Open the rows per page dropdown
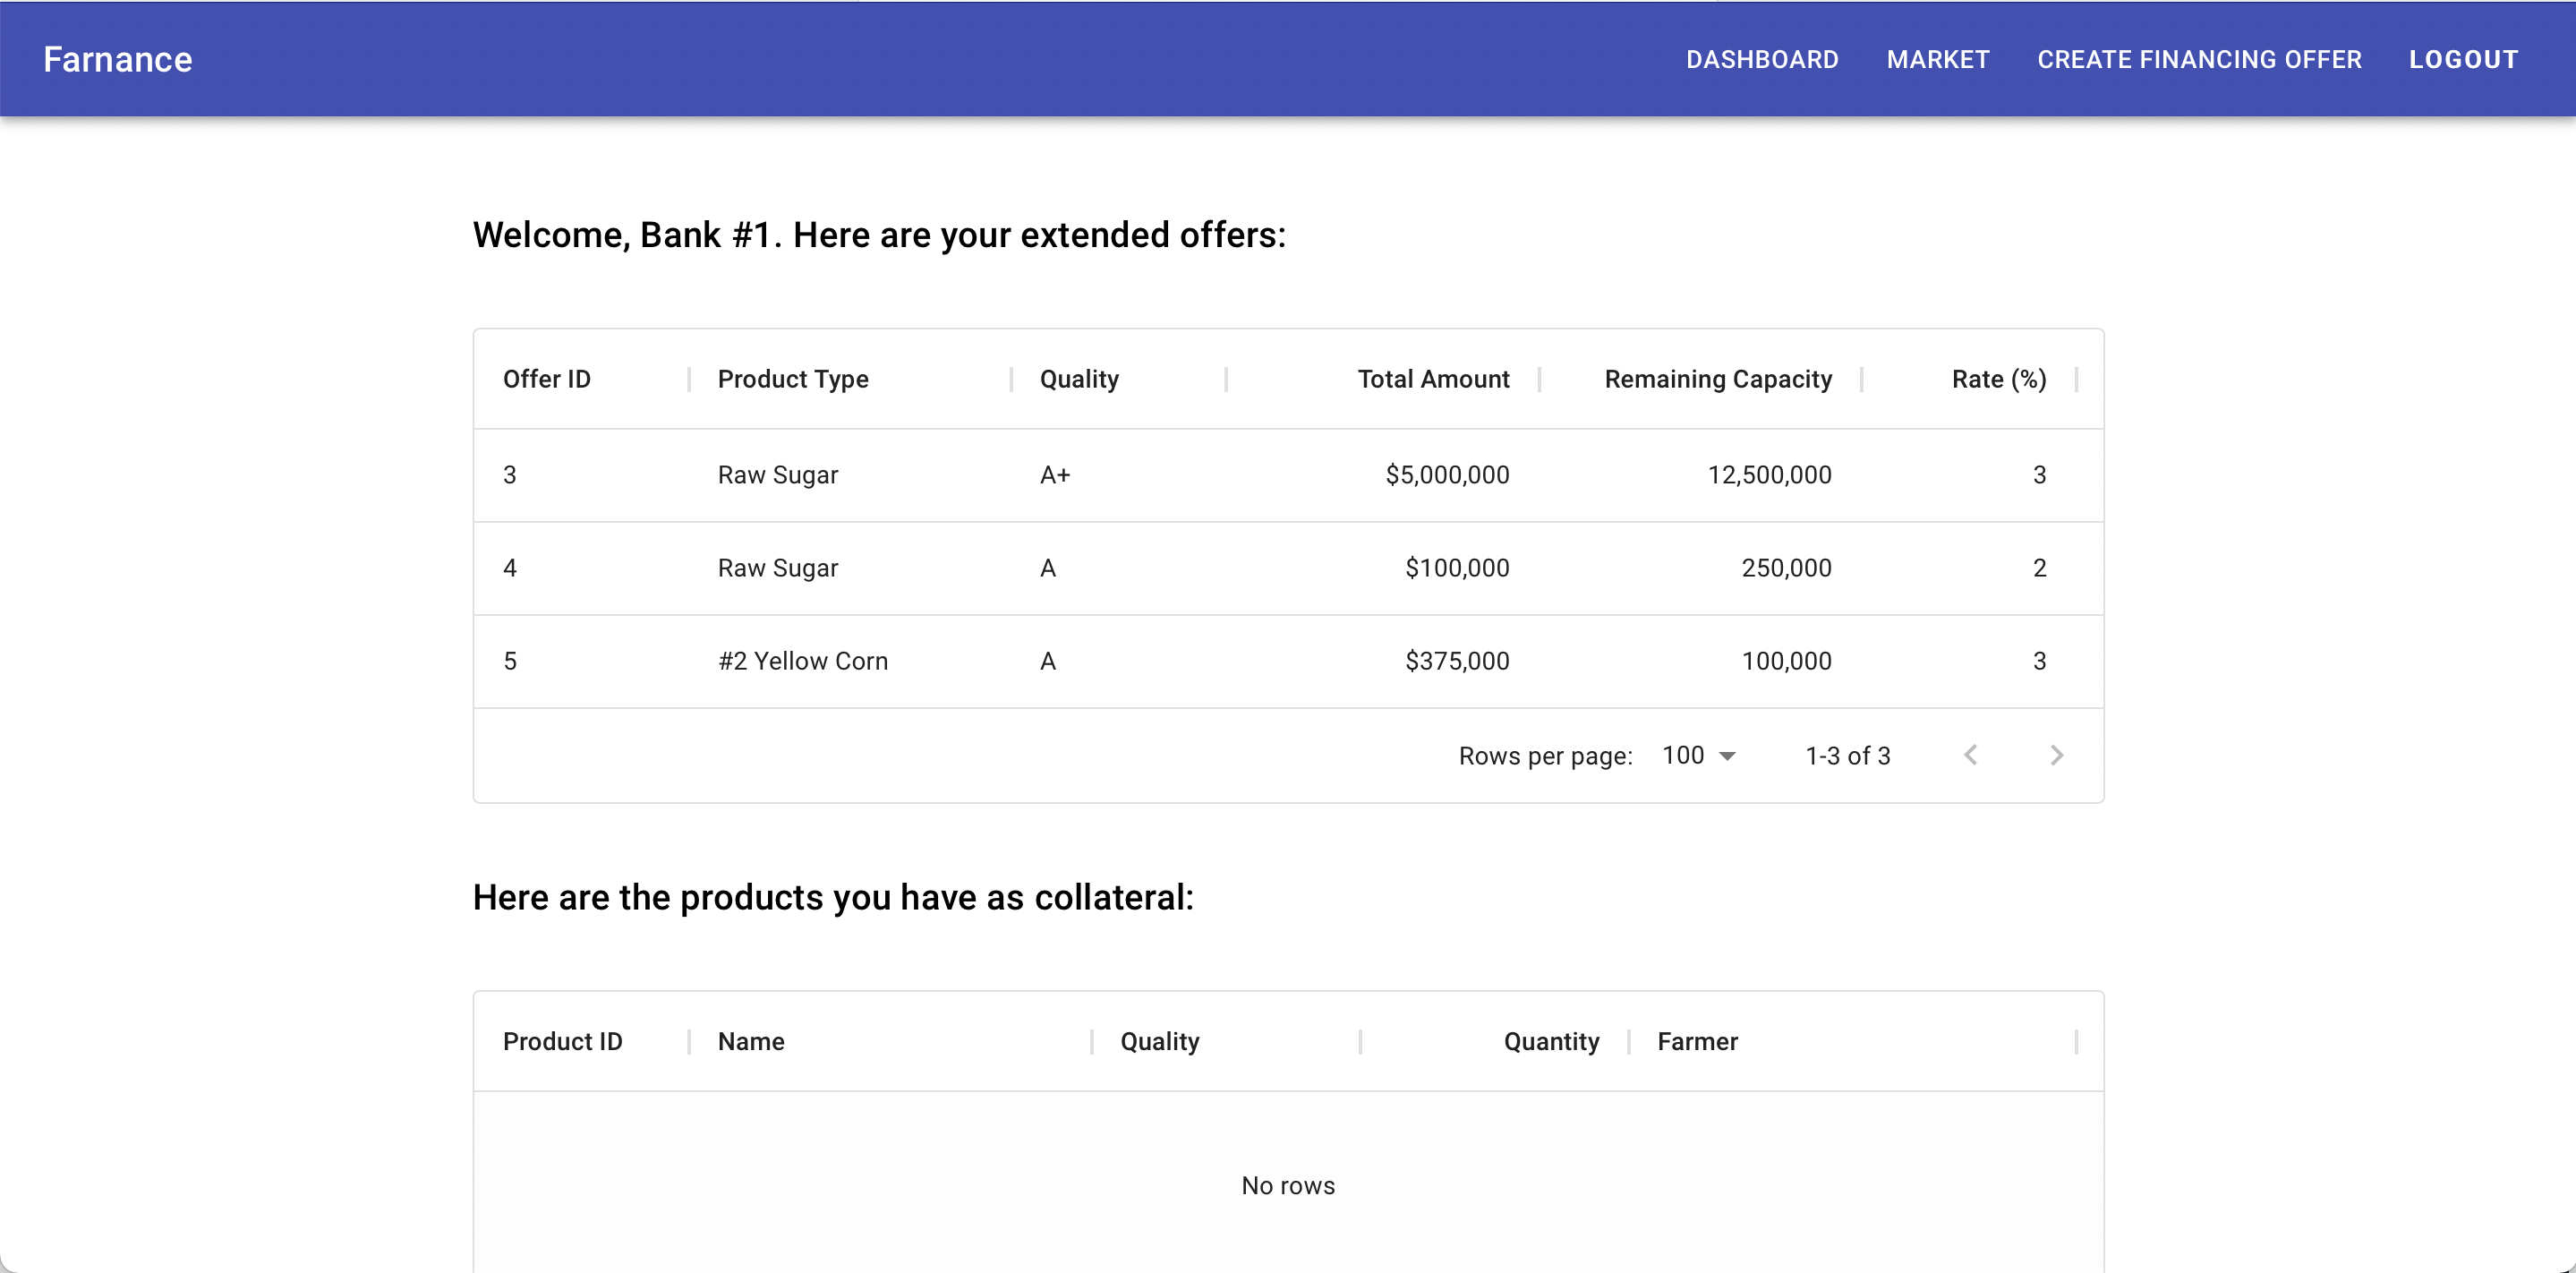Image resolution: width=2576 pixels, height=1273 pixels. pos(1698,755)
